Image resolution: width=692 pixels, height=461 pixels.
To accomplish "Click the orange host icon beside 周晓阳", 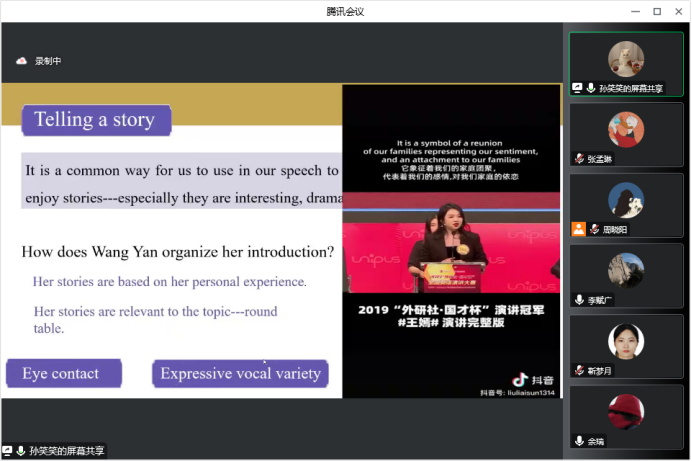I will click(x=578, y=229).
